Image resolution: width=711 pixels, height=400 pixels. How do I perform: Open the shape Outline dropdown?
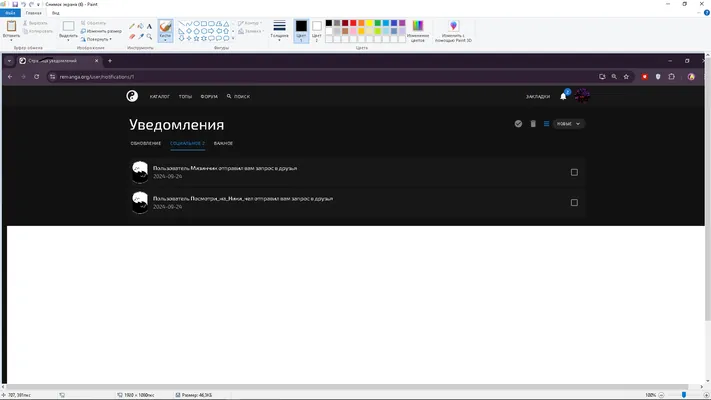click(x=250, y=23)
